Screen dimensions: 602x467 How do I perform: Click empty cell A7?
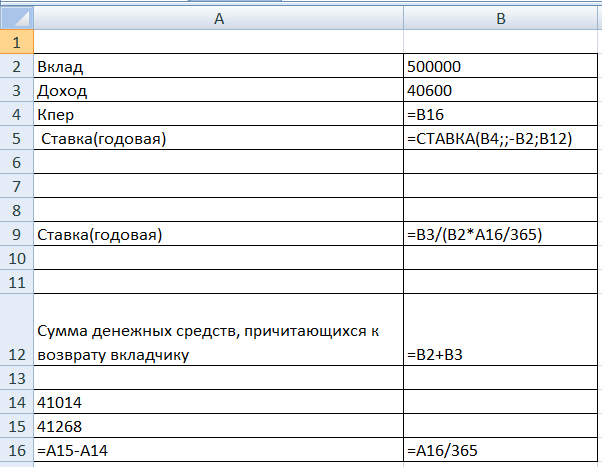tap(218, 186)
